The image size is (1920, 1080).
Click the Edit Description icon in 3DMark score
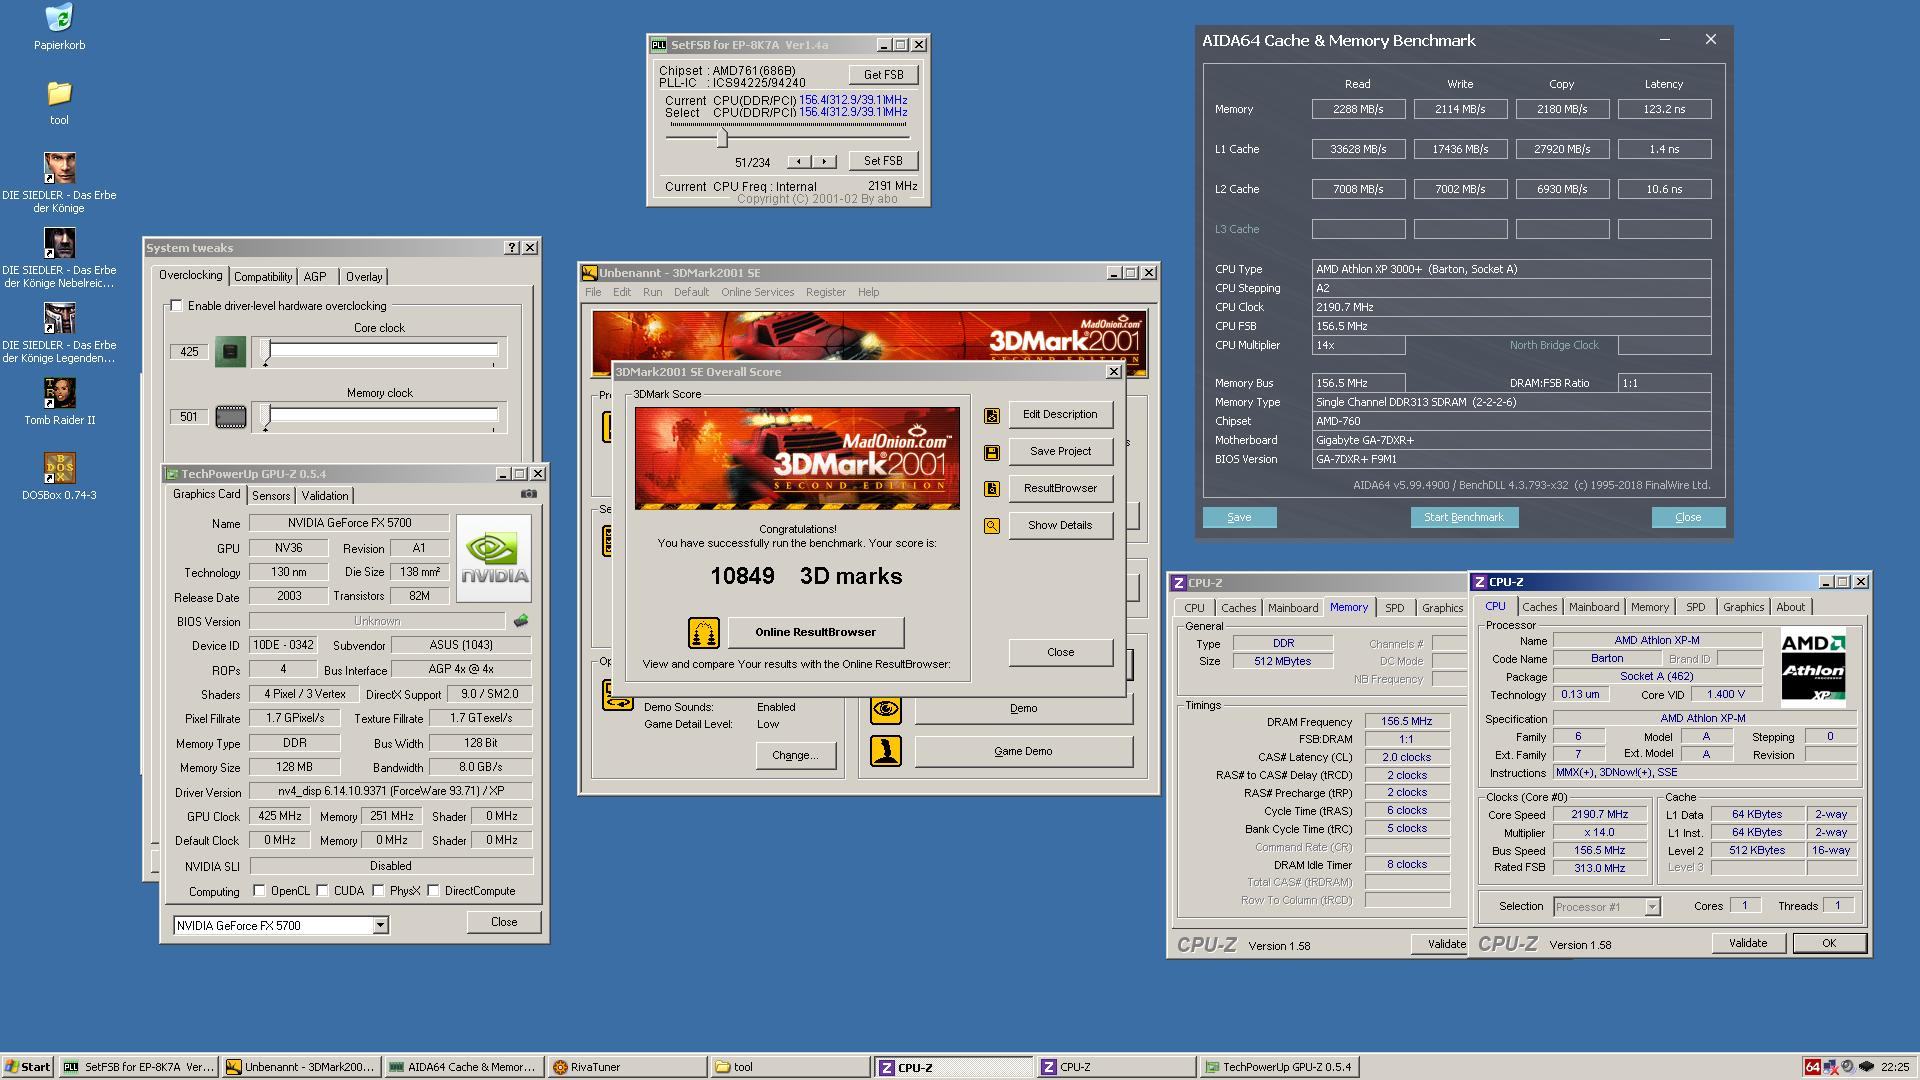click(x=991, y=415)
